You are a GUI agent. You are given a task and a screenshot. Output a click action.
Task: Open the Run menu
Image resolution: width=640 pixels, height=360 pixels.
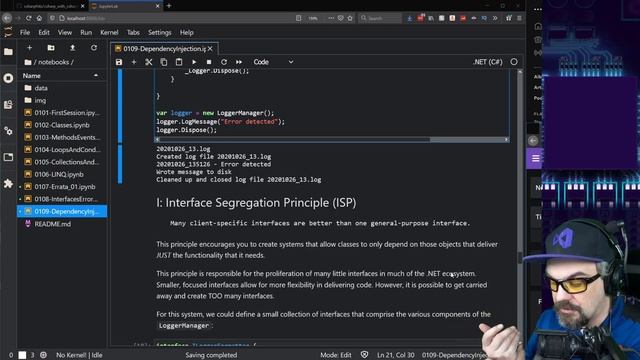(86, 33)
